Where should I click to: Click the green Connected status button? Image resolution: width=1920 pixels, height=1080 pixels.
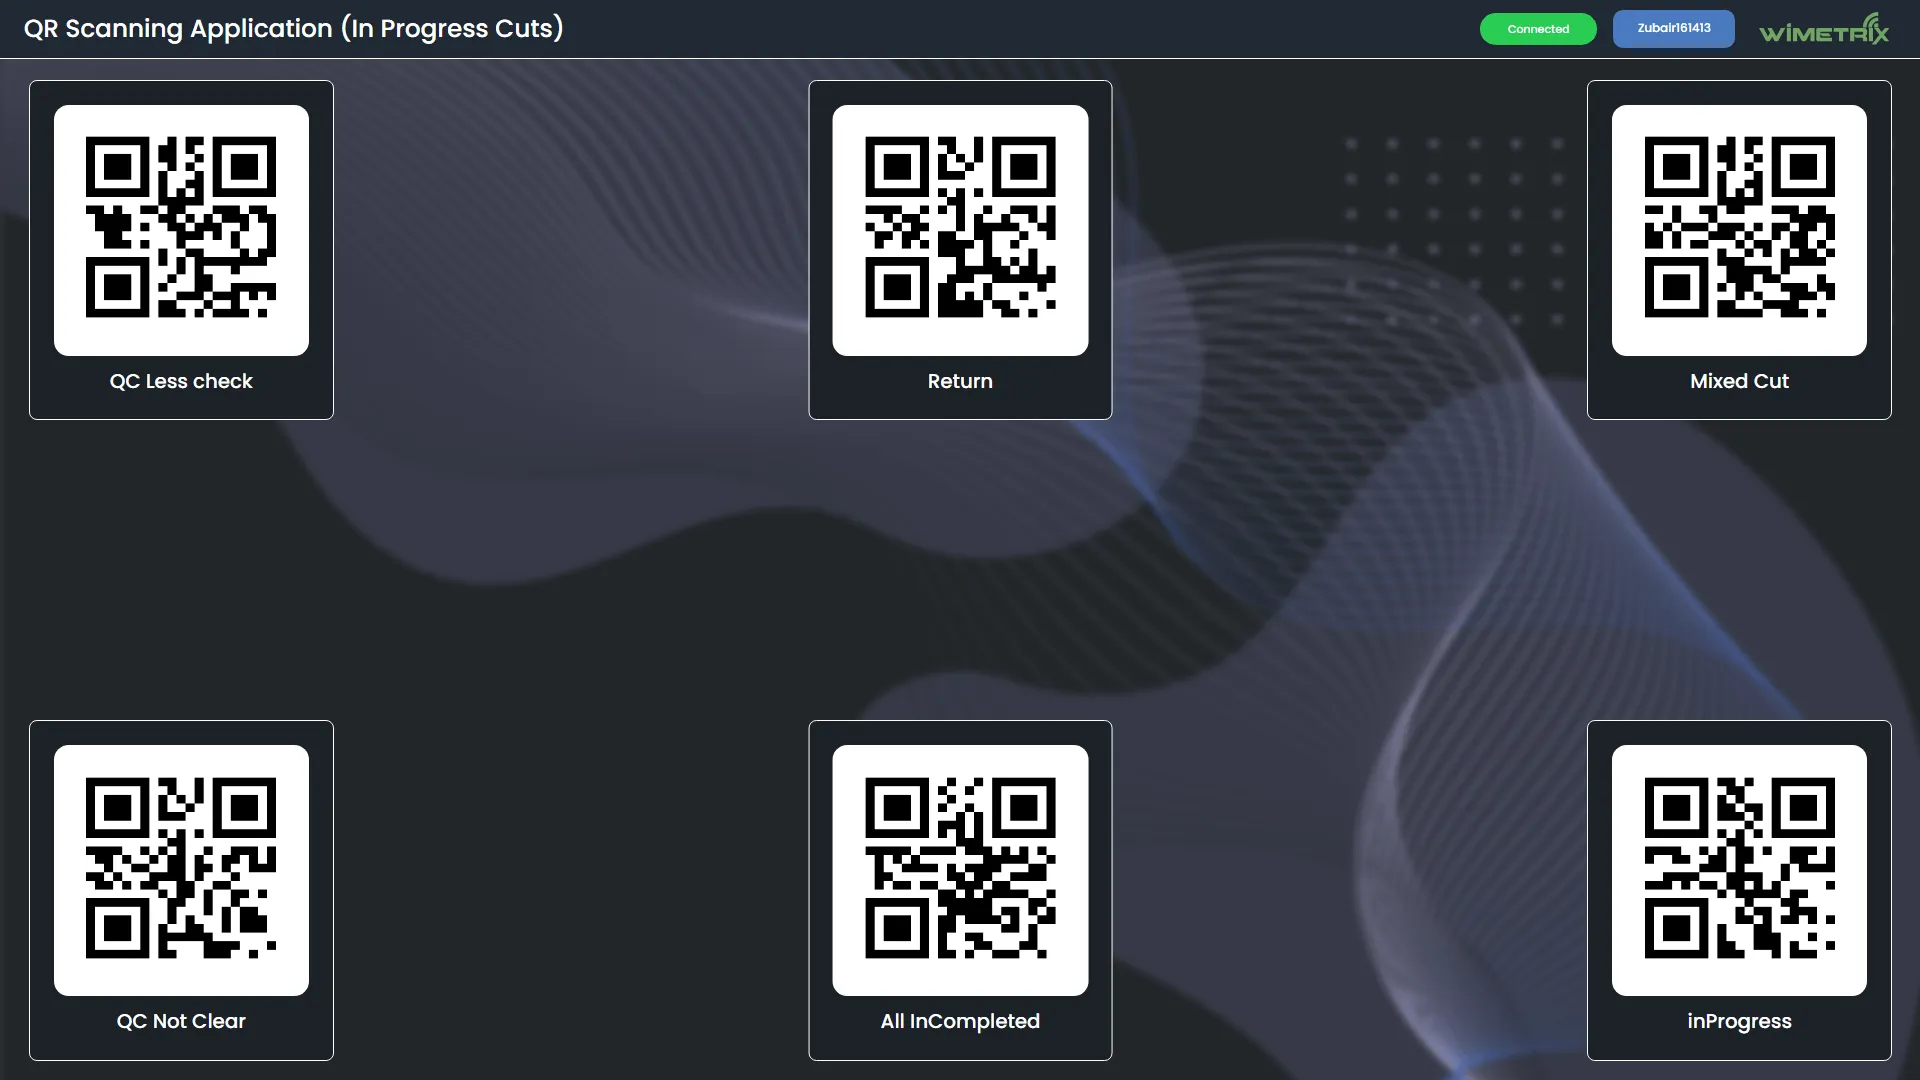tap(1538, 29)
